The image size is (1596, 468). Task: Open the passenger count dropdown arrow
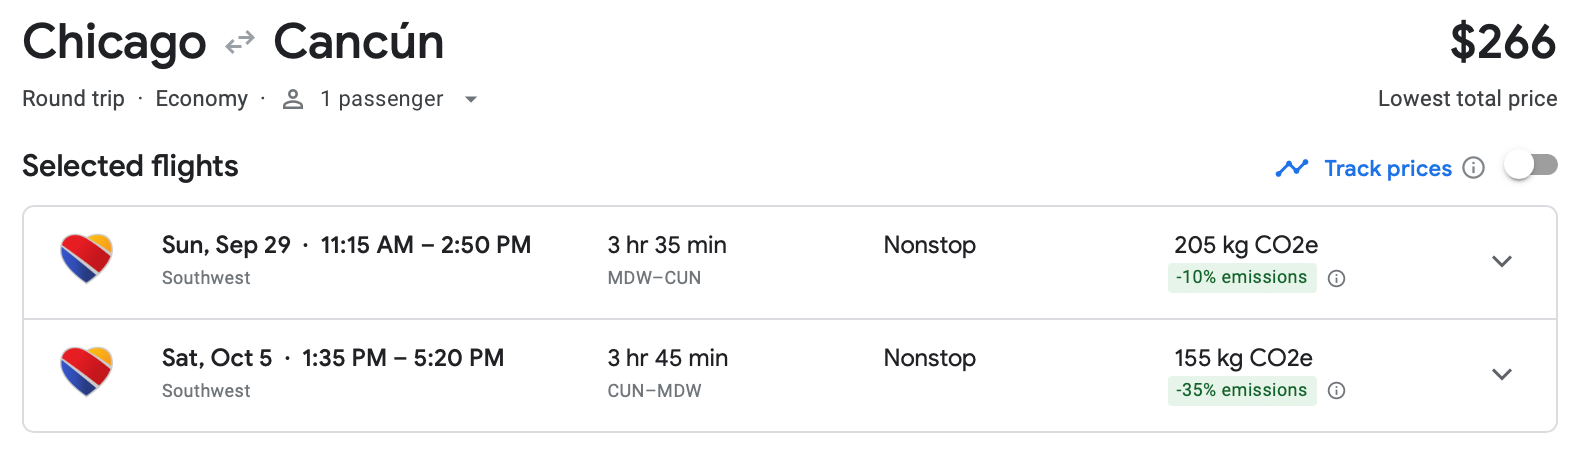point(471,100)
